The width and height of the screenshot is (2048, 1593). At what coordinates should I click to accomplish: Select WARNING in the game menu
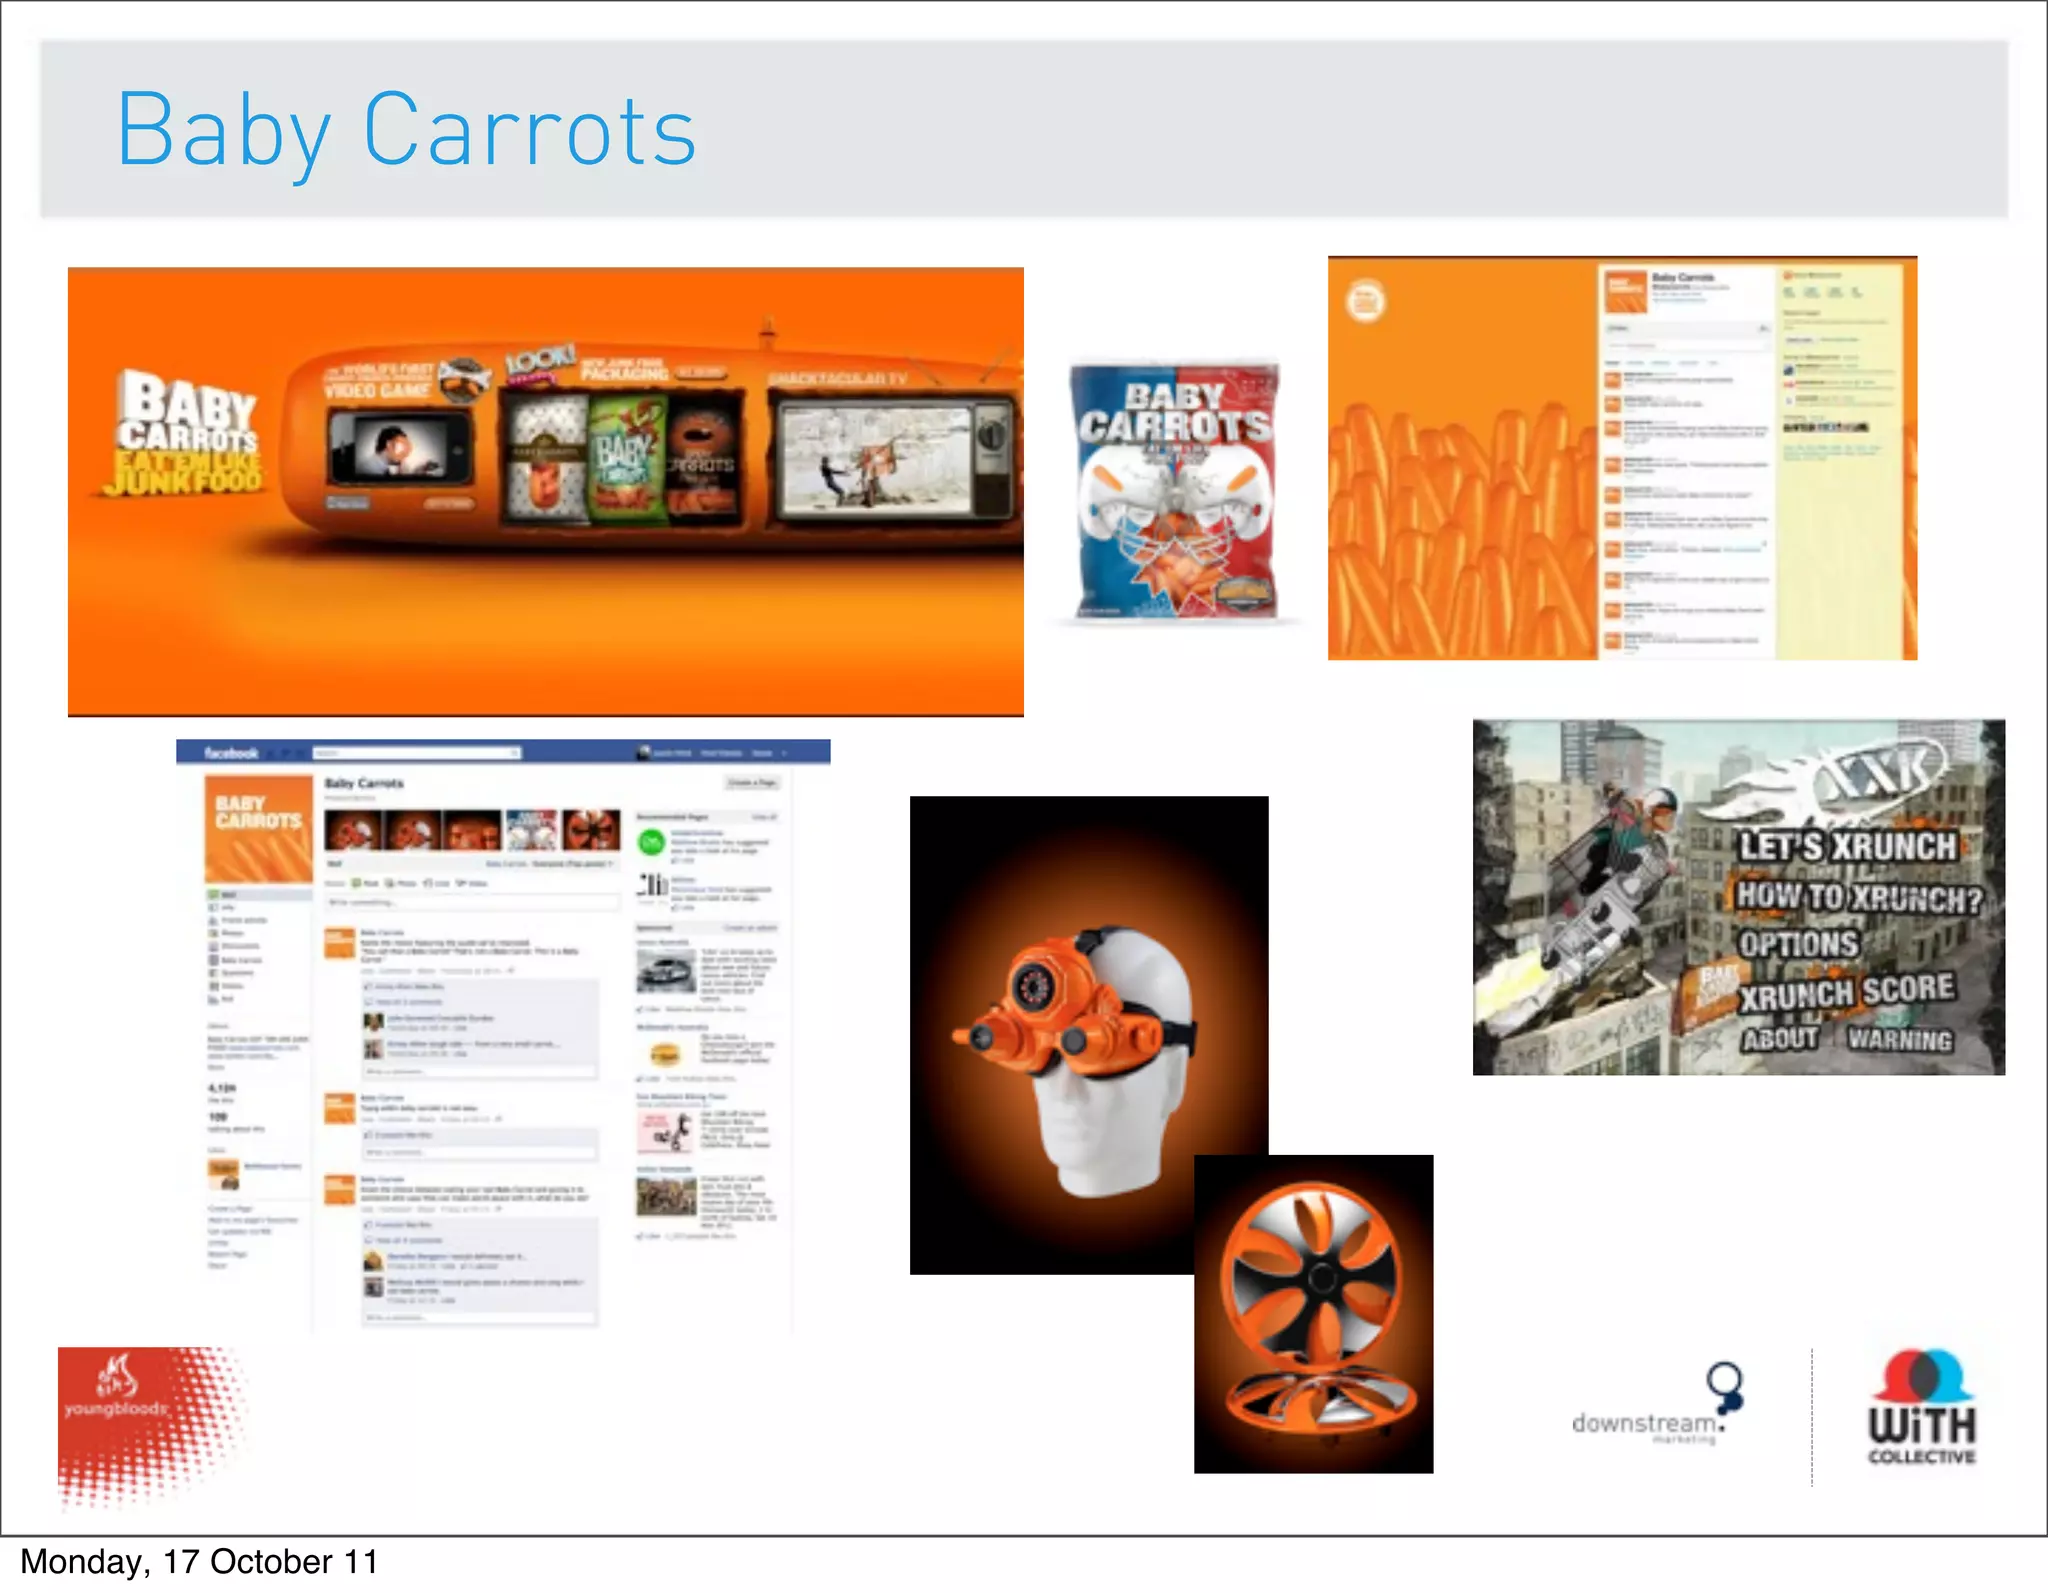point(1899,1039)
